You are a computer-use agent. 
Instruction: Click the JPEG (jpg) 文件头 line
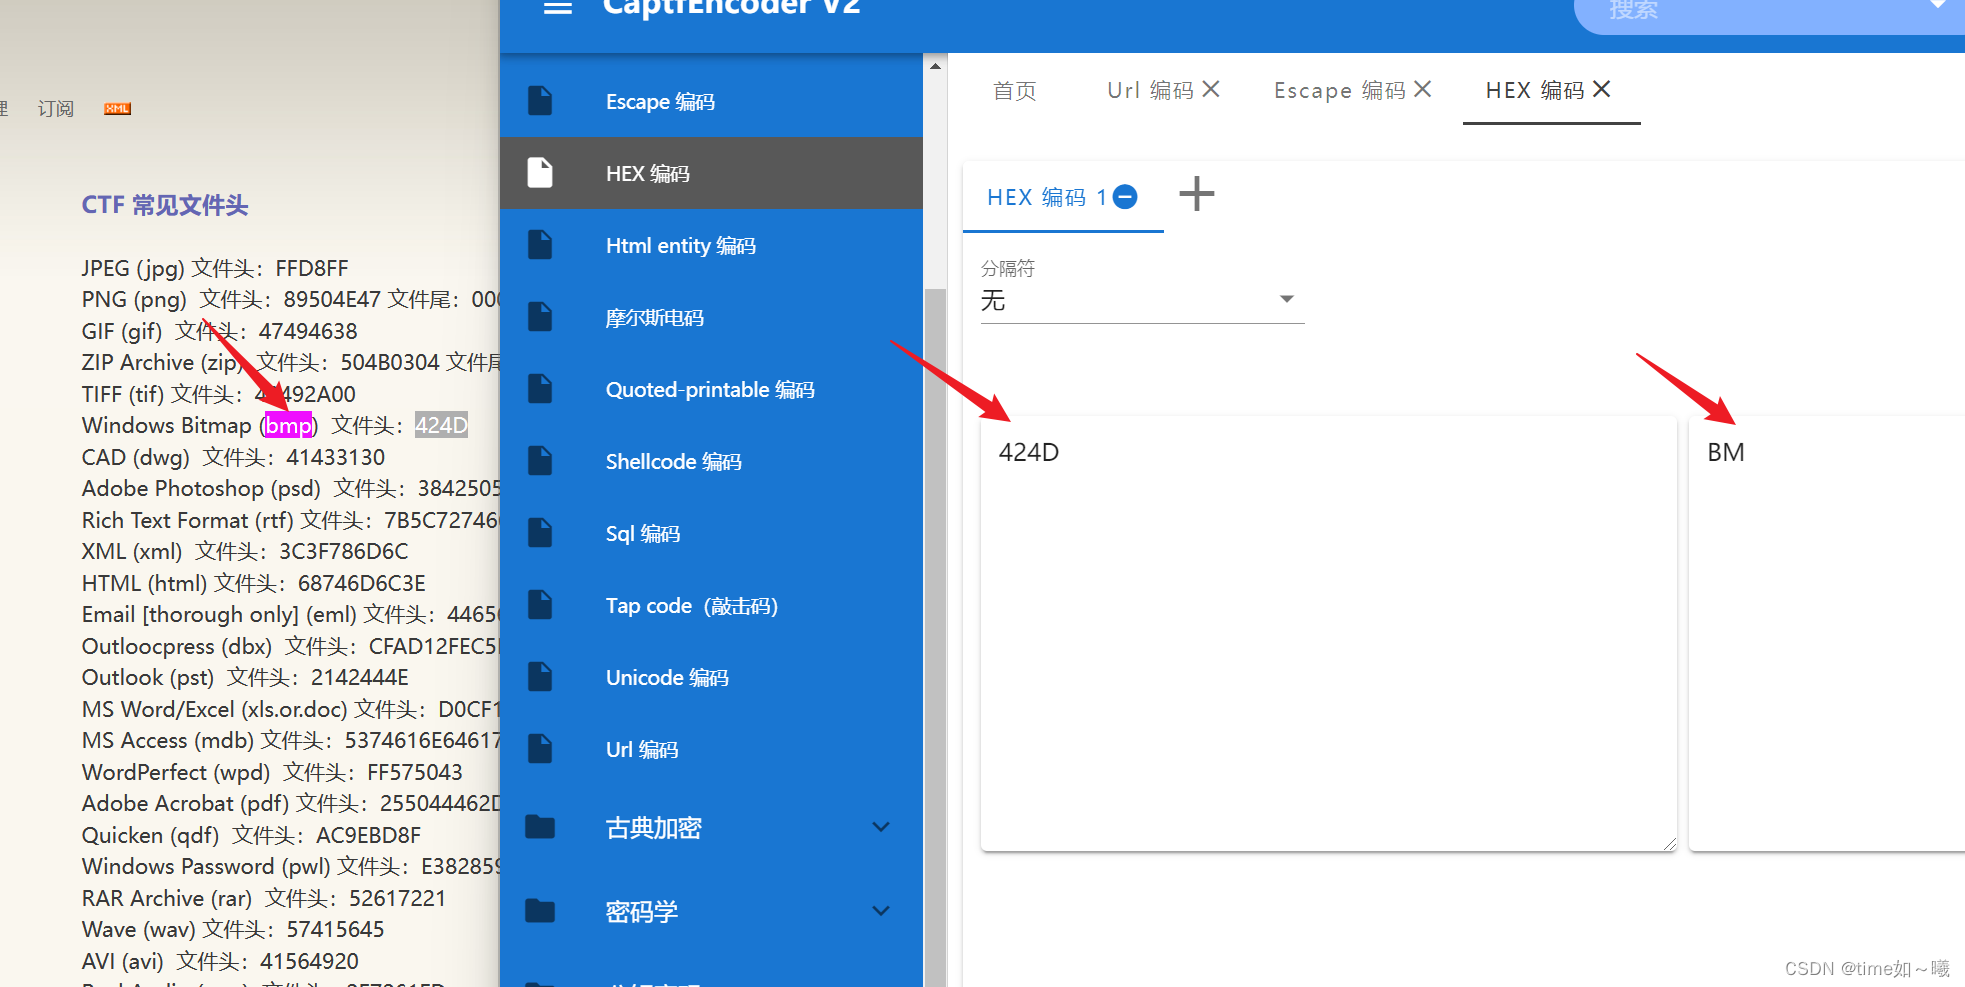(x=215, y=268)
